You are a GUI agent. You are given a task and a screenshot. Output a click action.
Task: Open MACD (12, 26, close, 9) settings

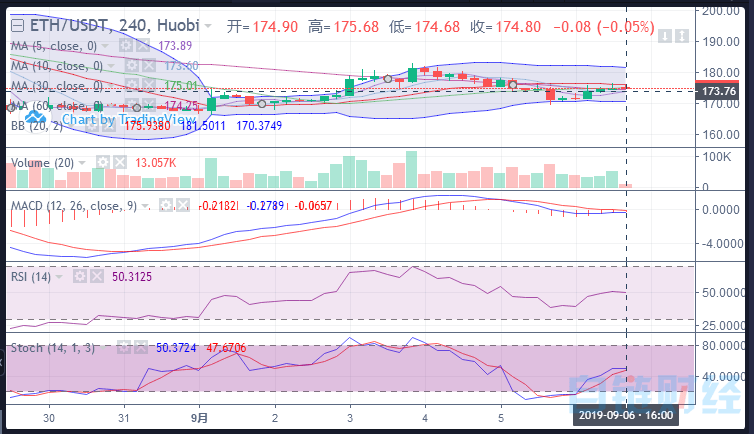tap(165, 206)
